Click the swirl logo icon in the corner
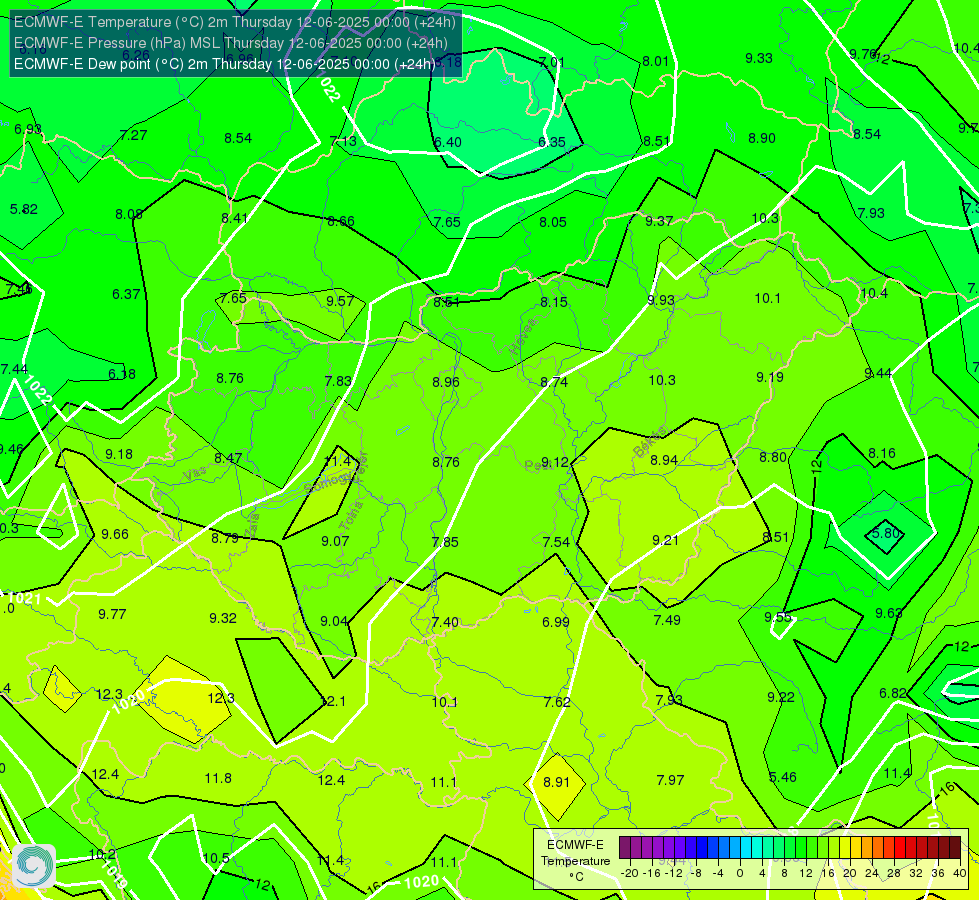Image resolution: width=979 pixels, height=900 pixels. [x=34, y=866]
